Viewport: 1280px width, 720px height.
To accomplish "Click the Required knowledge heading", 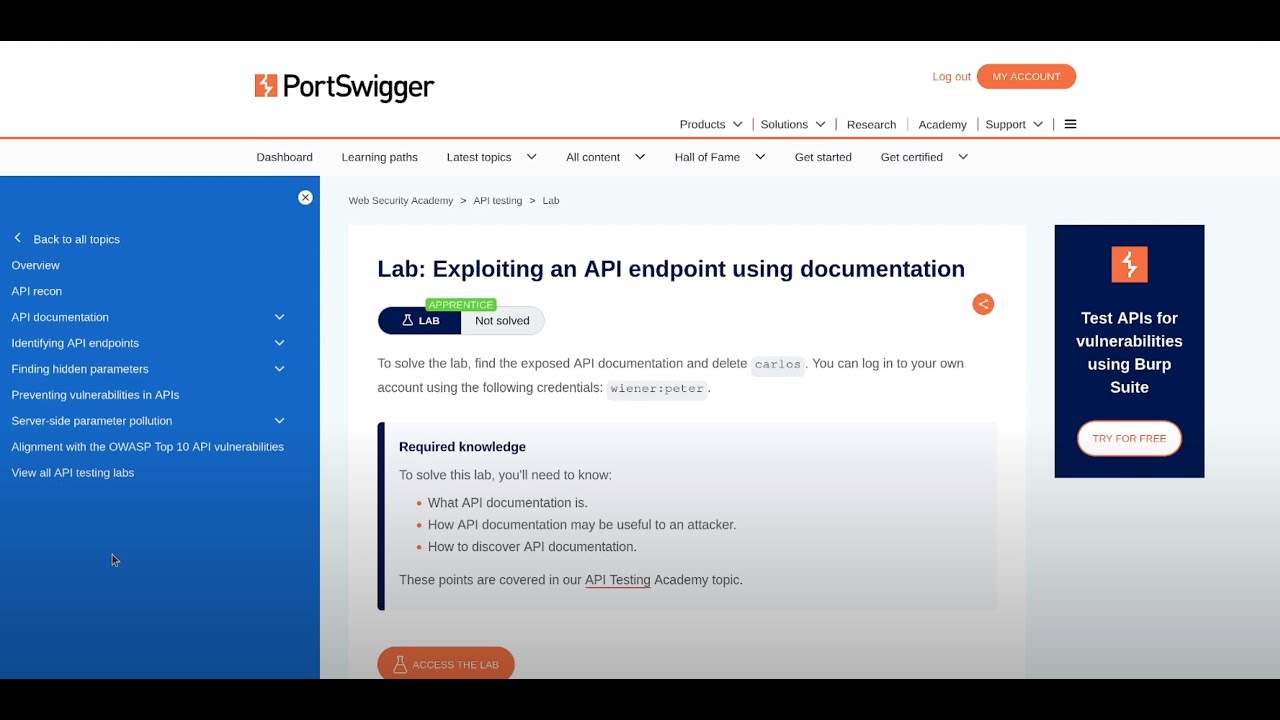I will [462, 447].
